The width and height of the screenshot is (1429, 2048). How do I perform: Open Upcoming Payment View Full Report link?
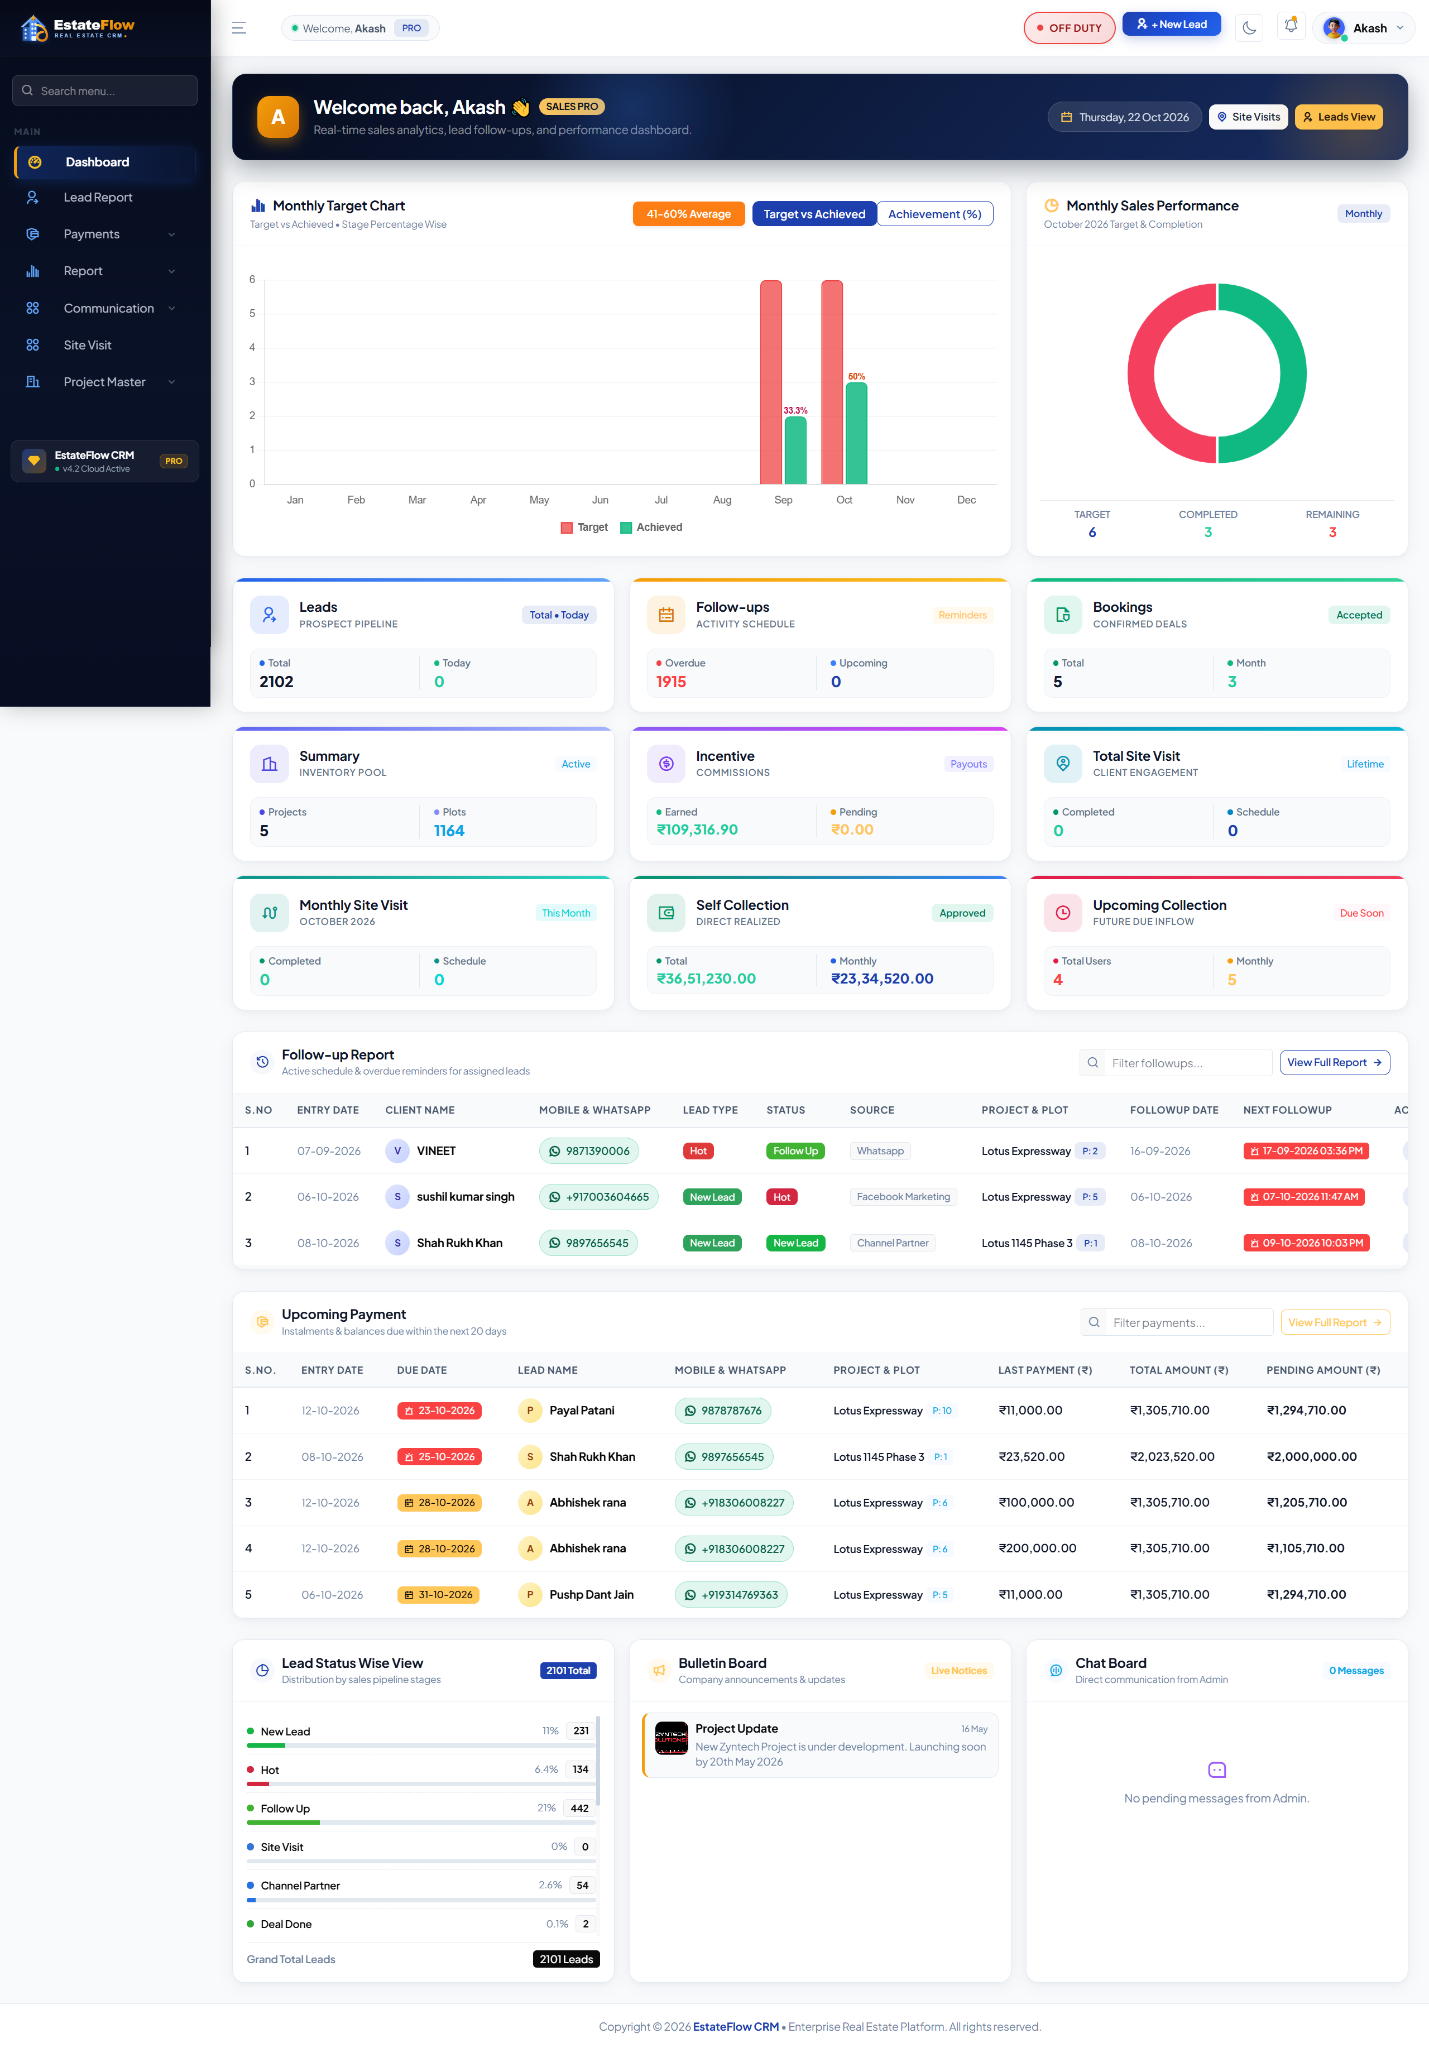click(1335, 1323)
